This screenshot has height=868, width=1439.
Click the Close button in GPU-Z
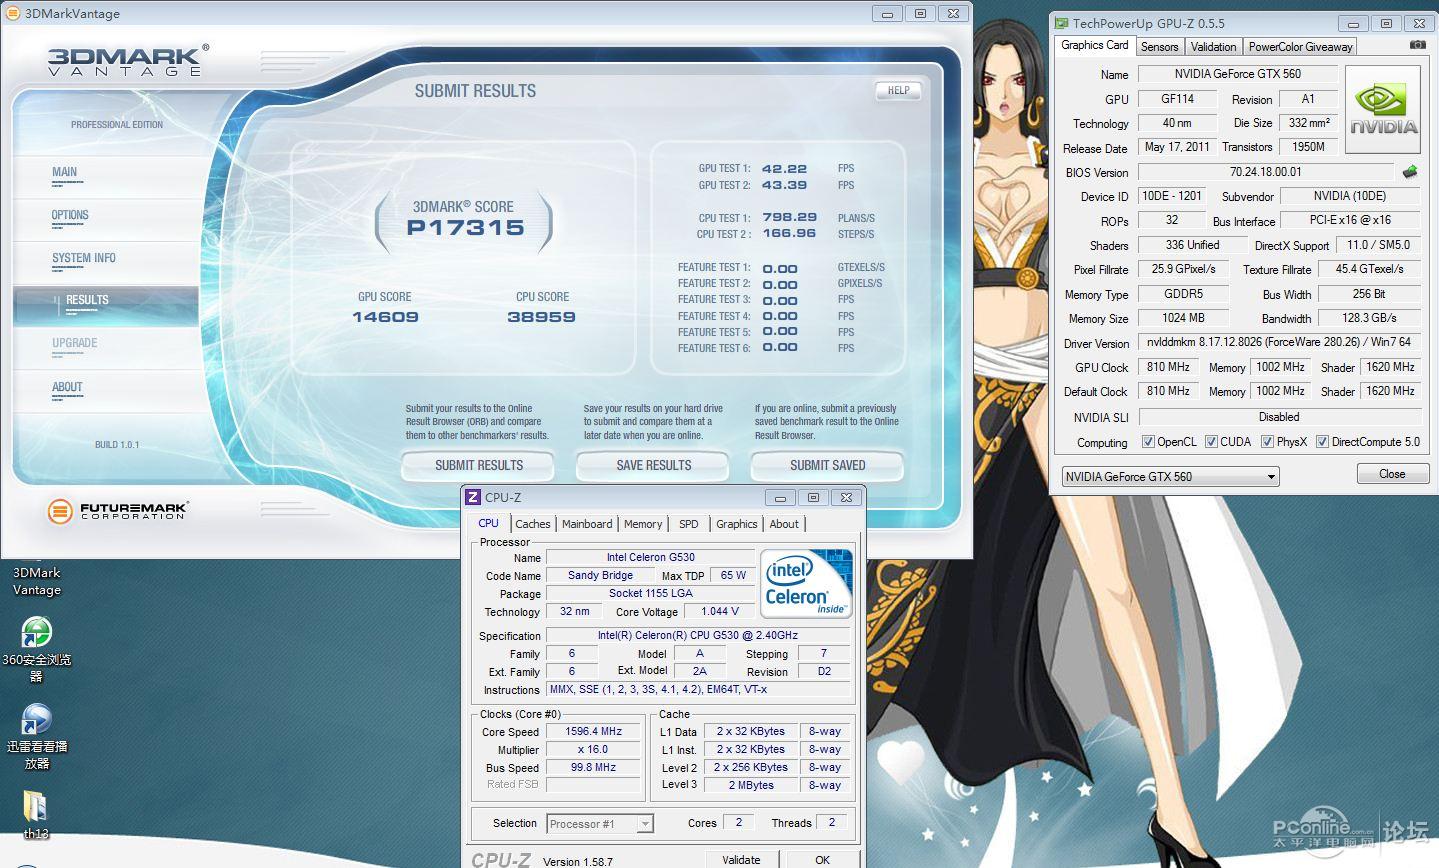tap(1392, 474)
